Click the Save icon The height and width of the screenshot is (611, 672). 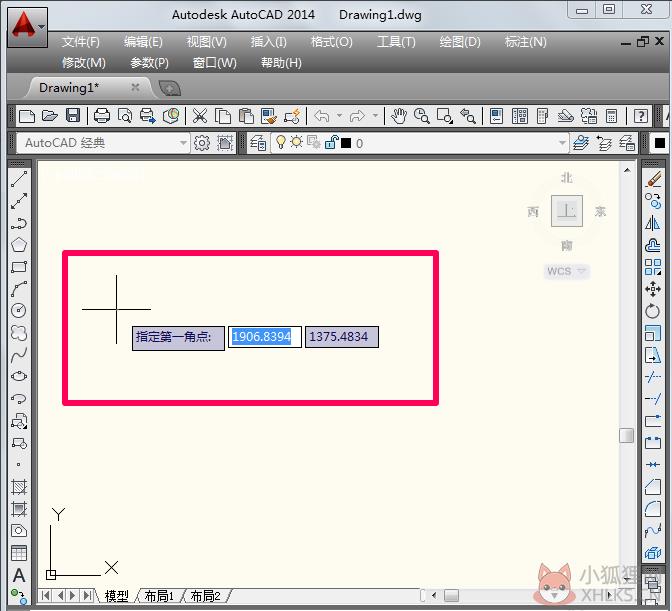(72, 116)
